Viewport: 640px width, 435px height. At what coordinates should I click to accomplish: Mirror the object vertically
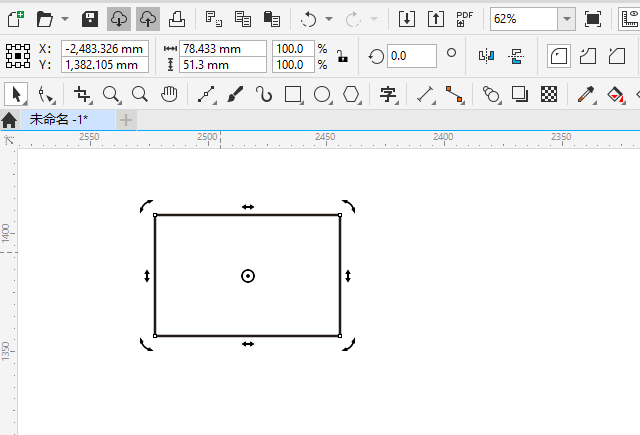pyautogui.click(x=516, y=56)
